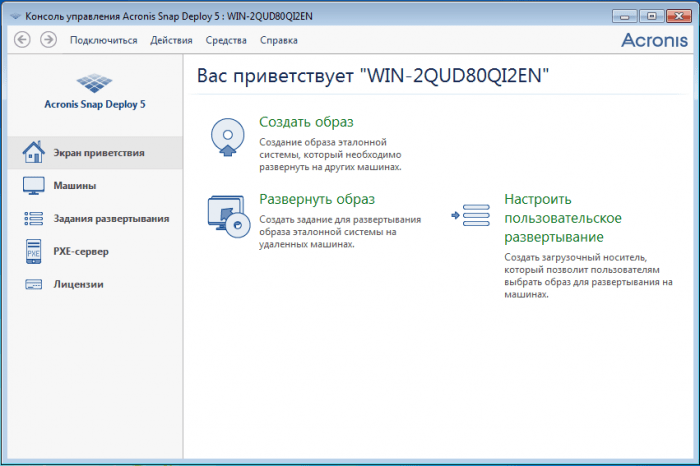Click the Создание образа эталонной системы description
Image resolution: width=700 pixels, height=466 pixels.
(x=330, y=154)
